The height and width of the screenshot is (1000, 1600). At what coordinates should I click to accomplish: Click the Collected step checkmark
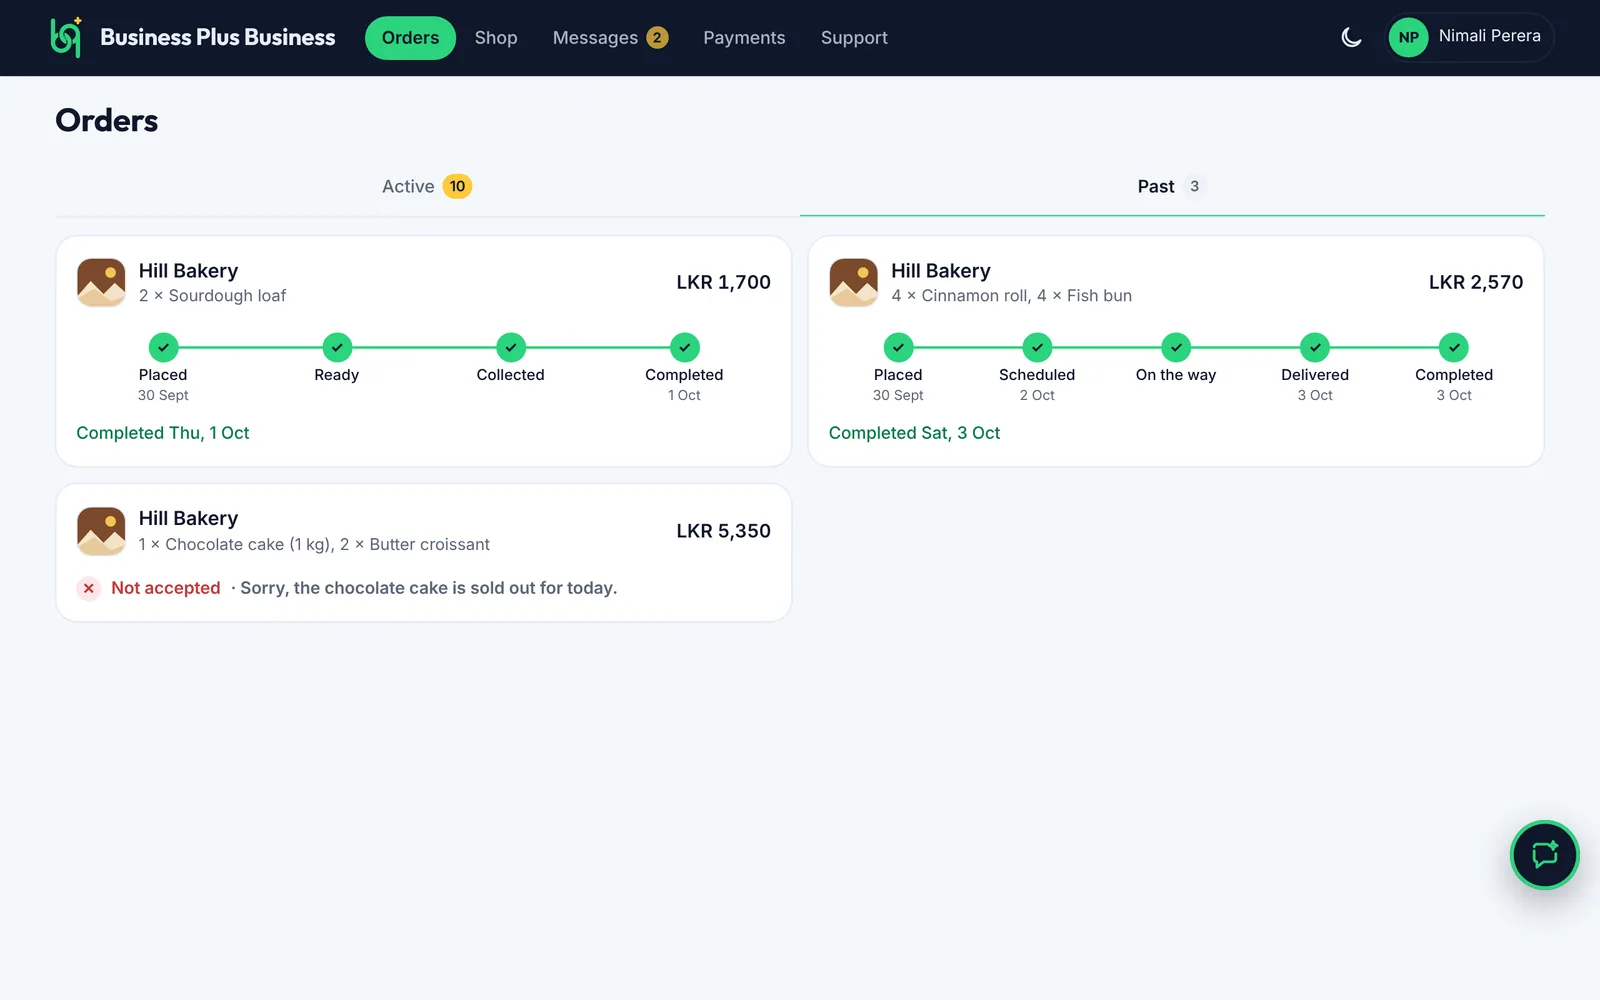(x=510, y=347)
